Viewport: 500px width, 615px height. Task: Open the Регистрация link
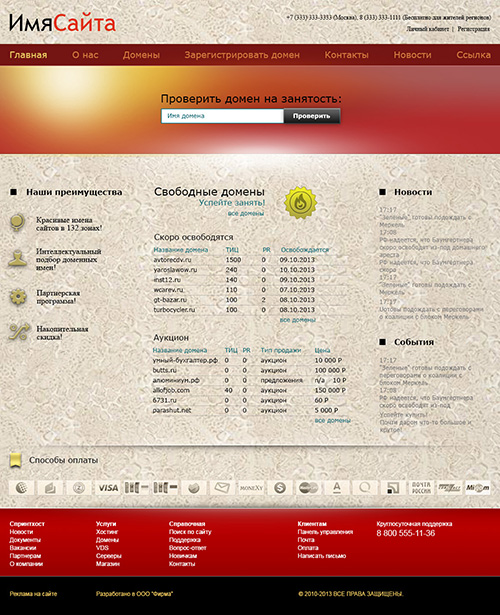[474, 29]
